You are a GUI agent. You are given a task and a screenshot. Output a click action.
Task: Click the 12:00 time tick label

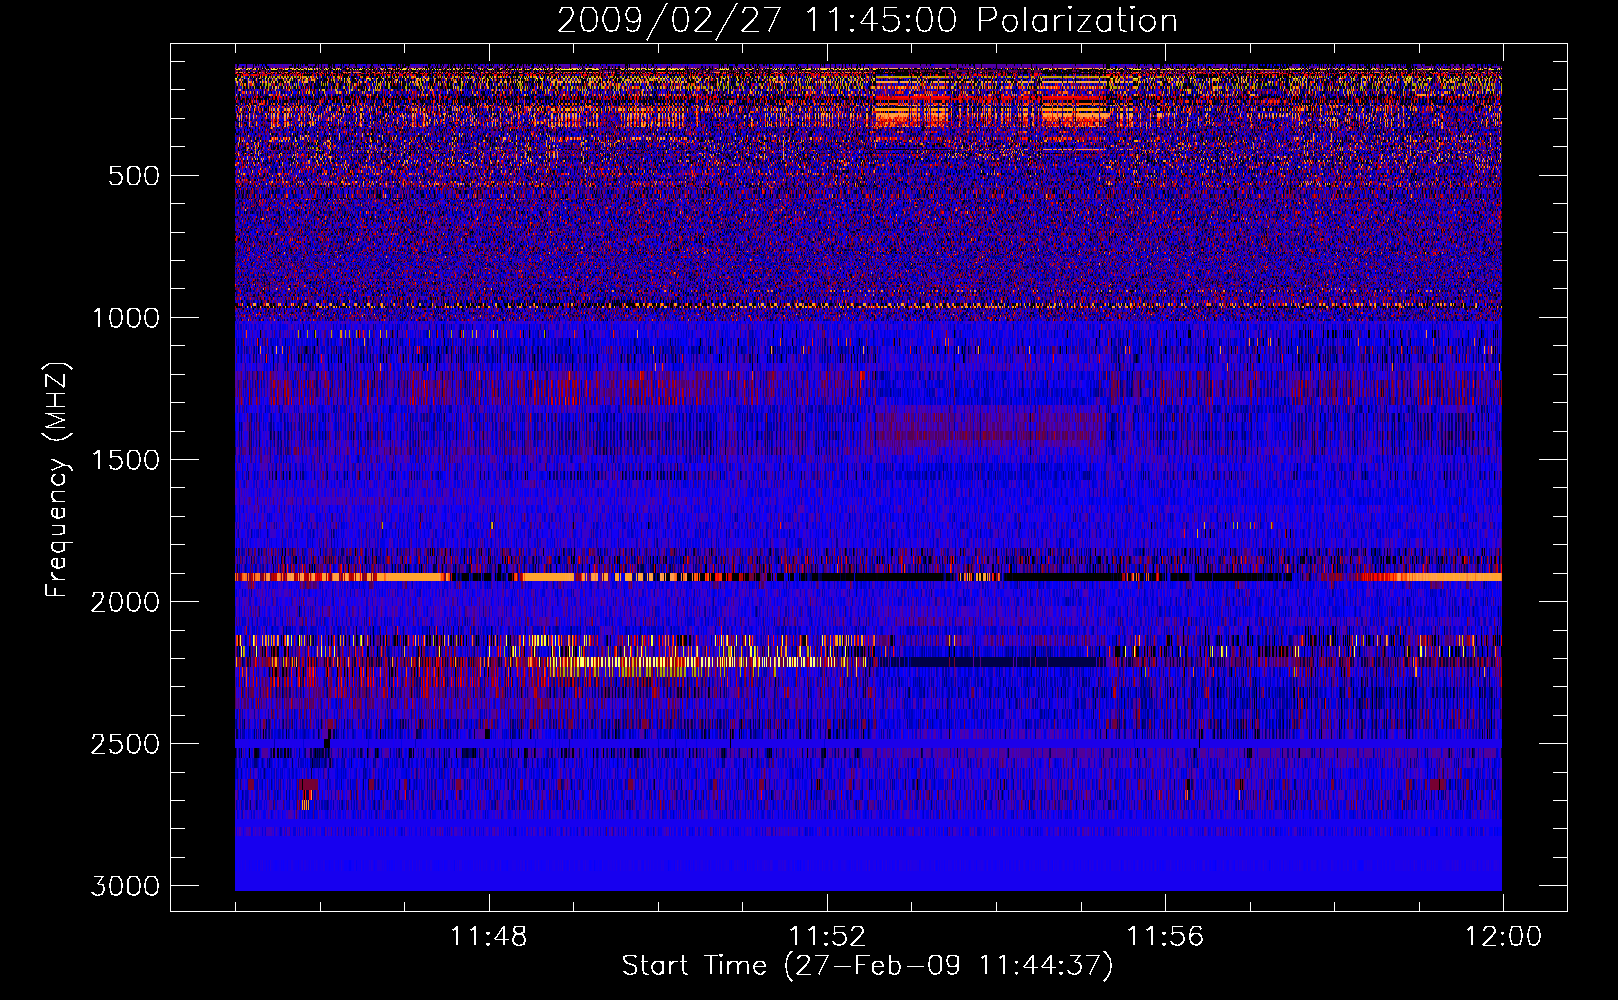1503,937
